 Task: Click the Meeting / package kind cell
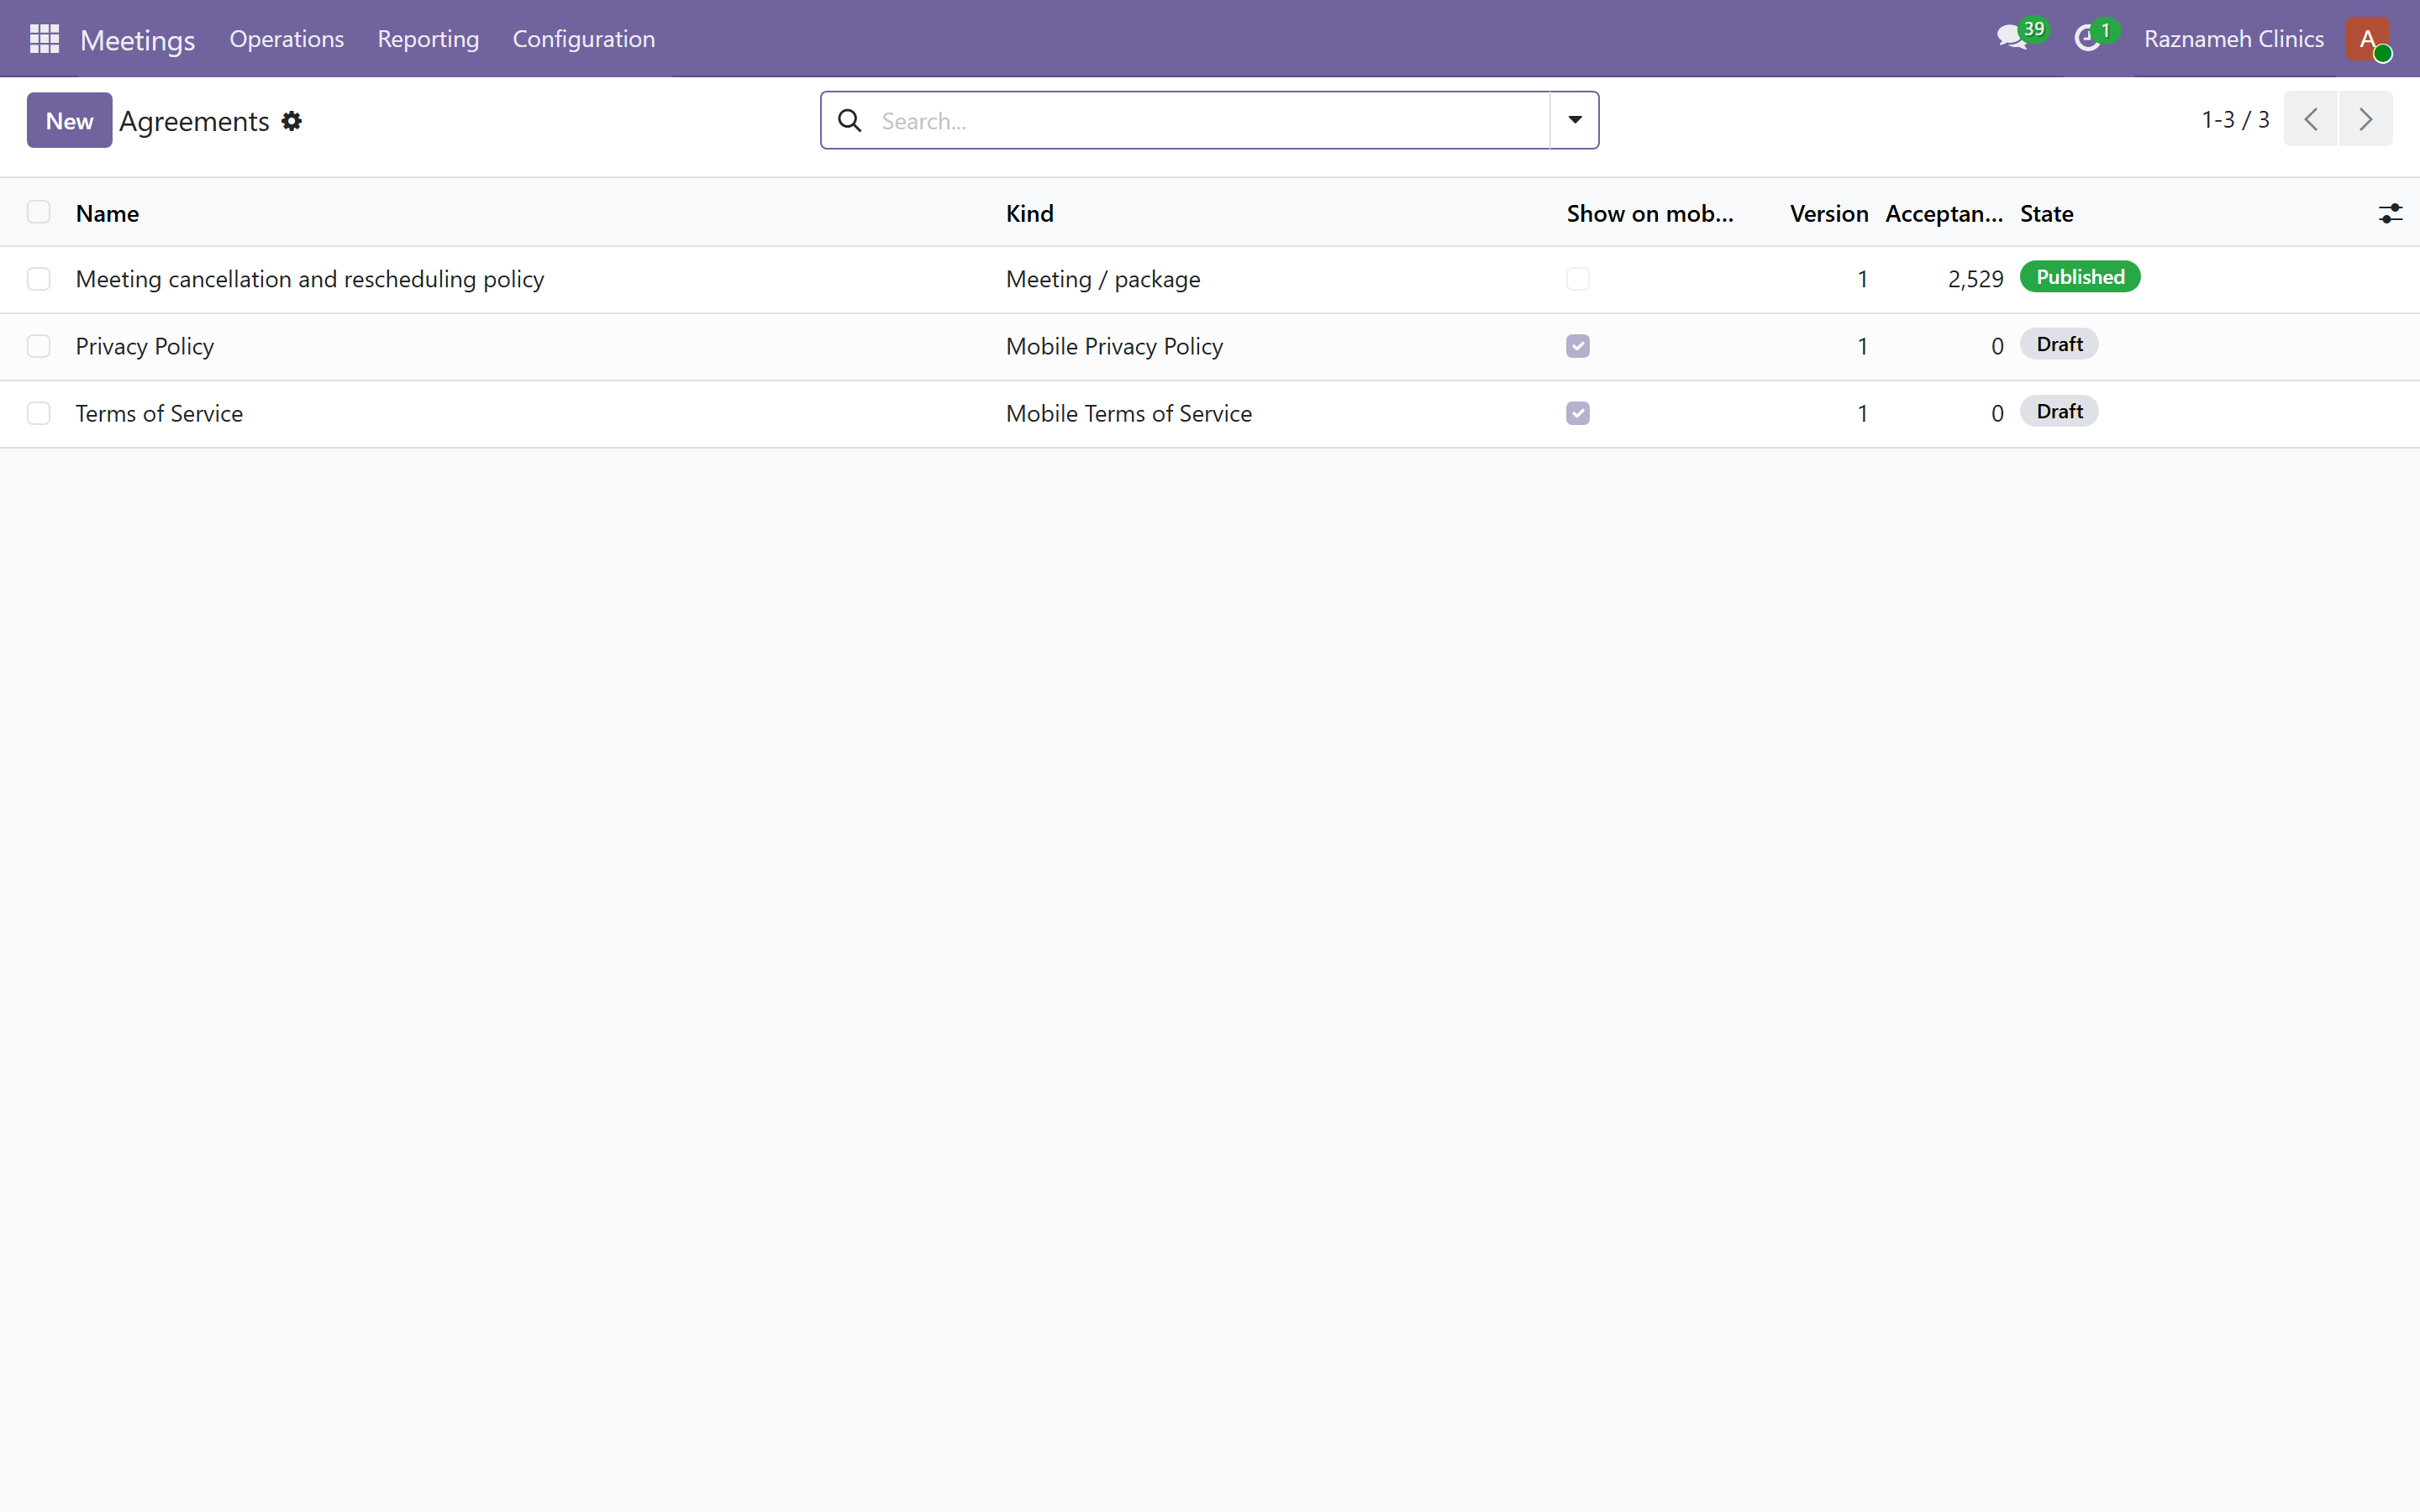(1103, 279)
